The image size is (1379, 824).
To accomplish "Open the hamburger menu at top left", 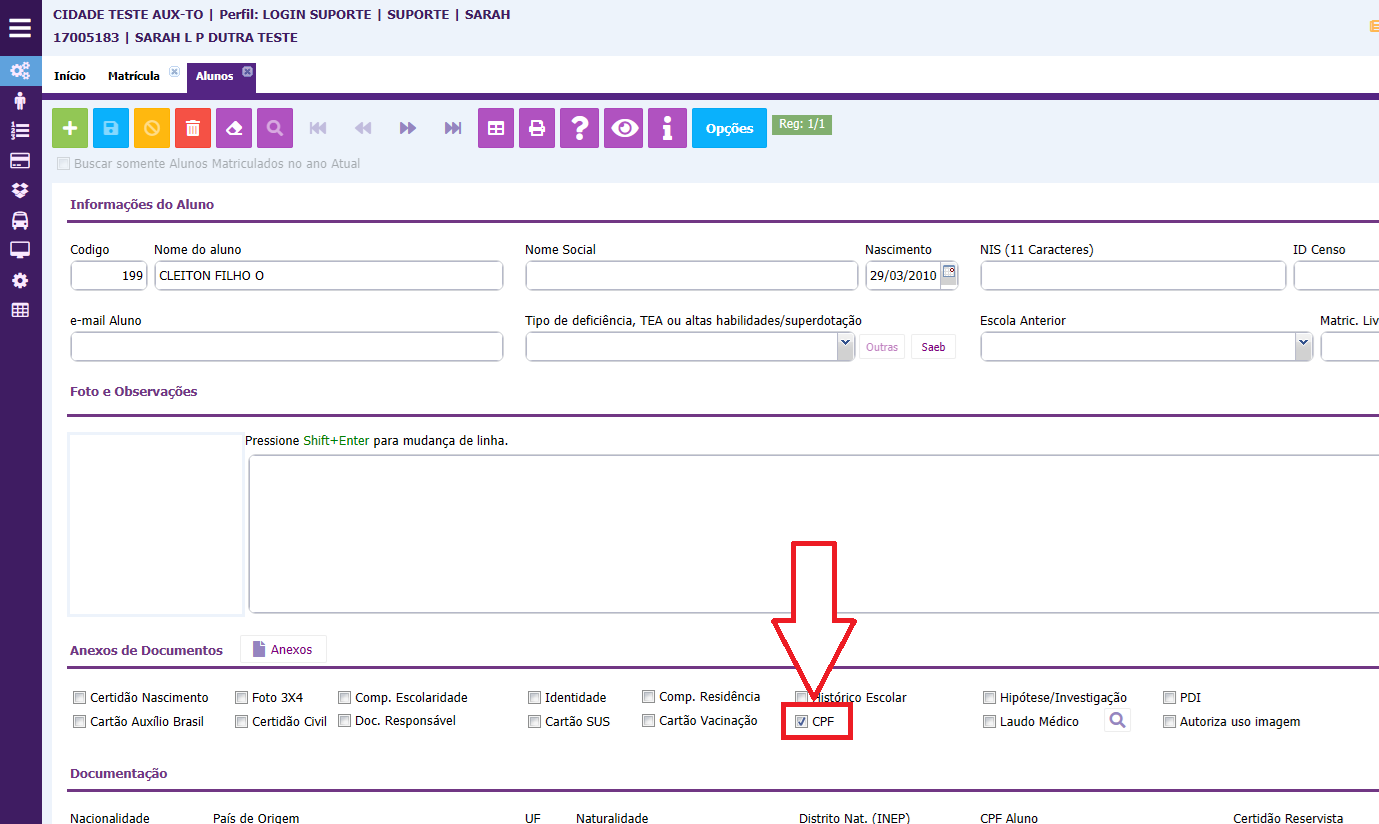I will (x=20, y=27).
